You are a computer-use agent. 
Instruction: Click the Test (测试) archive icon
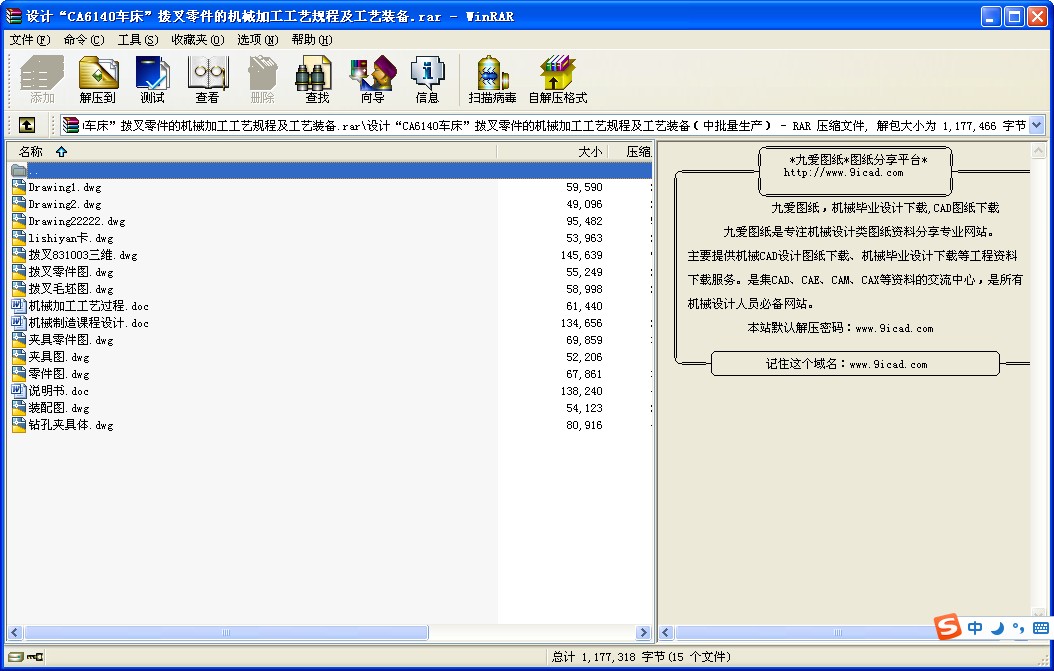pos(153,79)
